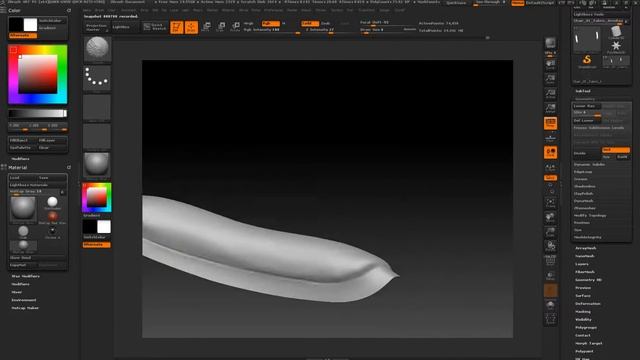Image resolution: width=640 pixels, height=360 pixels.
Task: Click Lower Res button
Action: click(587, 106)
